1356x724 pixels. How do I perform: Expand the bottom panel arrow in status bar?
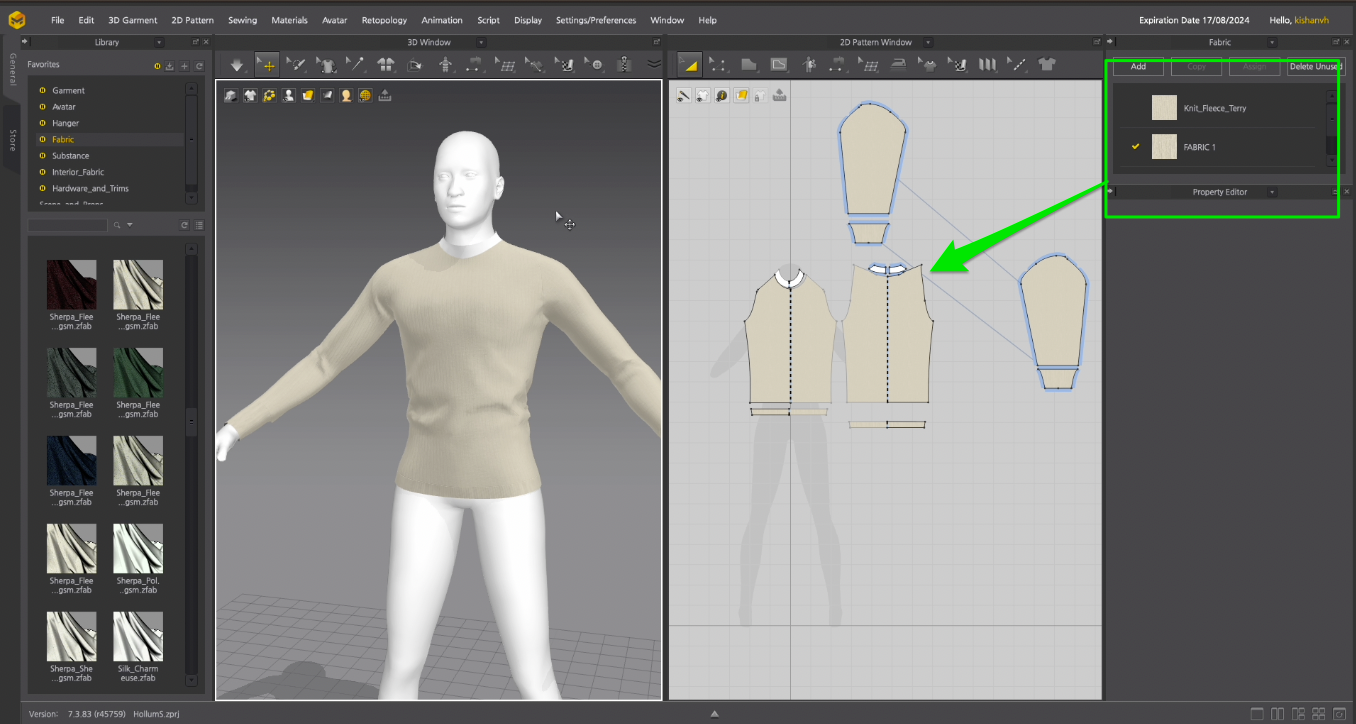[714, 714]
